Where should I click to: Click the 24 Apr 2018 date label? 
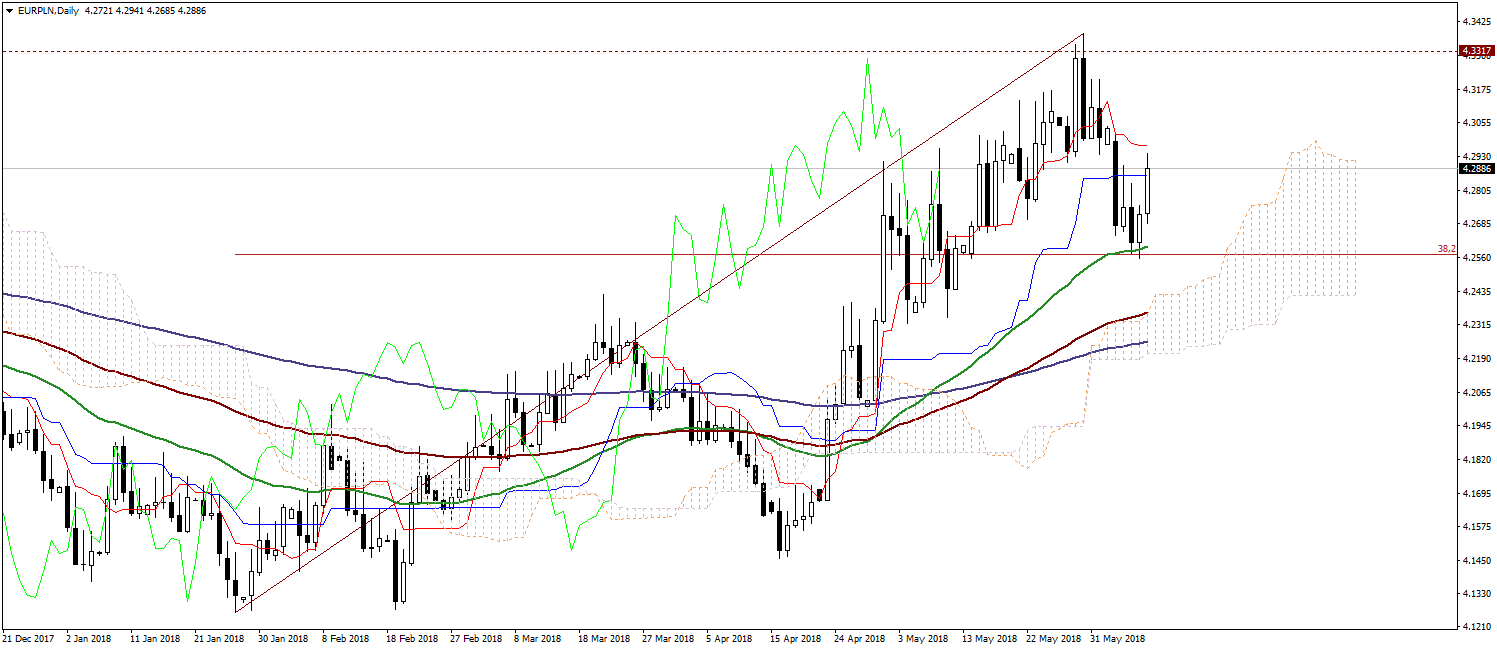pyautogui.click(x=859, y=638)
